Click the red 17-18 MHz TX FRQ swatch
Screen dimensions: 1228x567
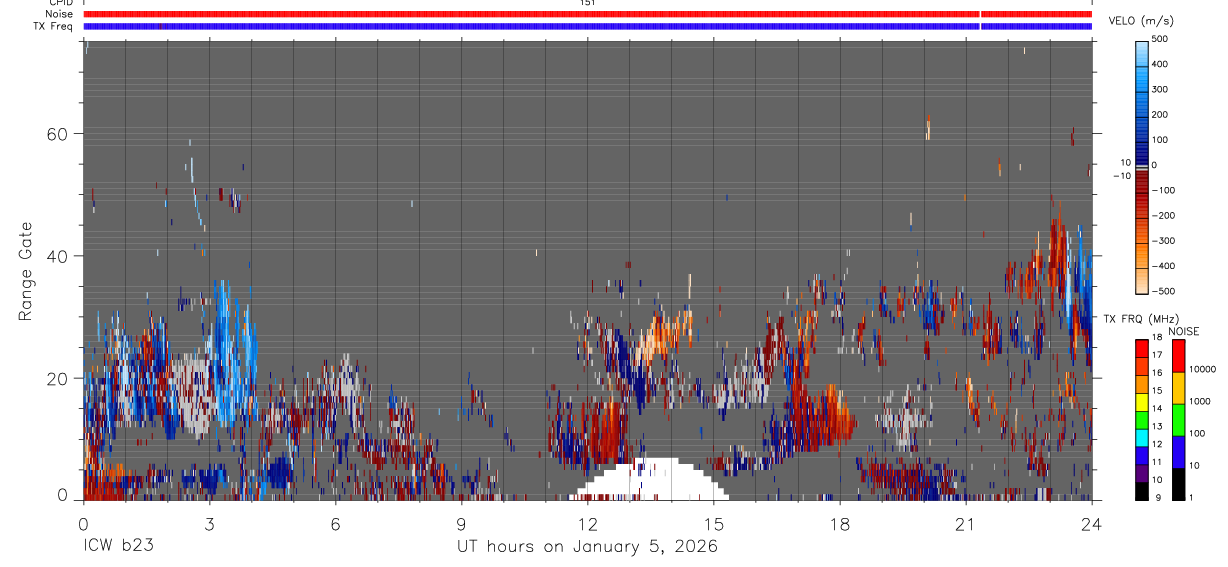click(x=1141, y=349)
